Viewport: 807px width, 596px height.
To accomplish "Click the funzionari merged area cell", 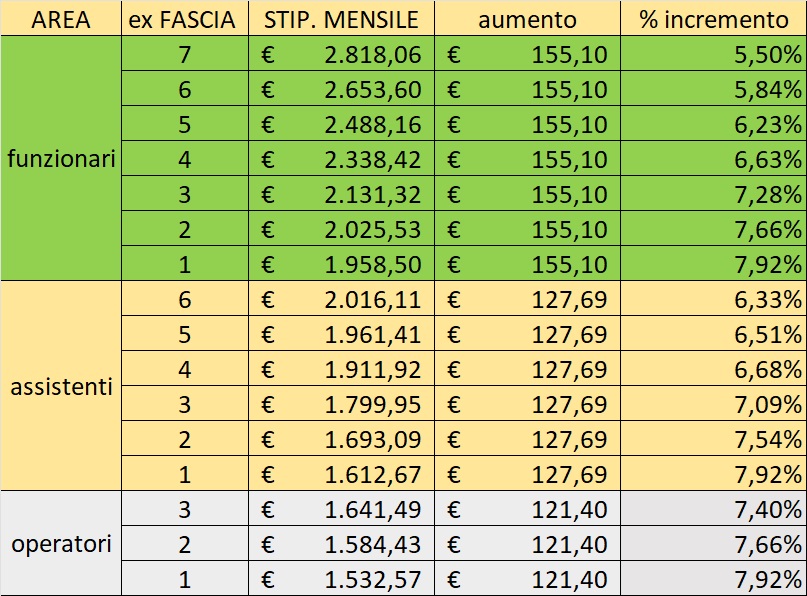I will [x=61, y=158].
